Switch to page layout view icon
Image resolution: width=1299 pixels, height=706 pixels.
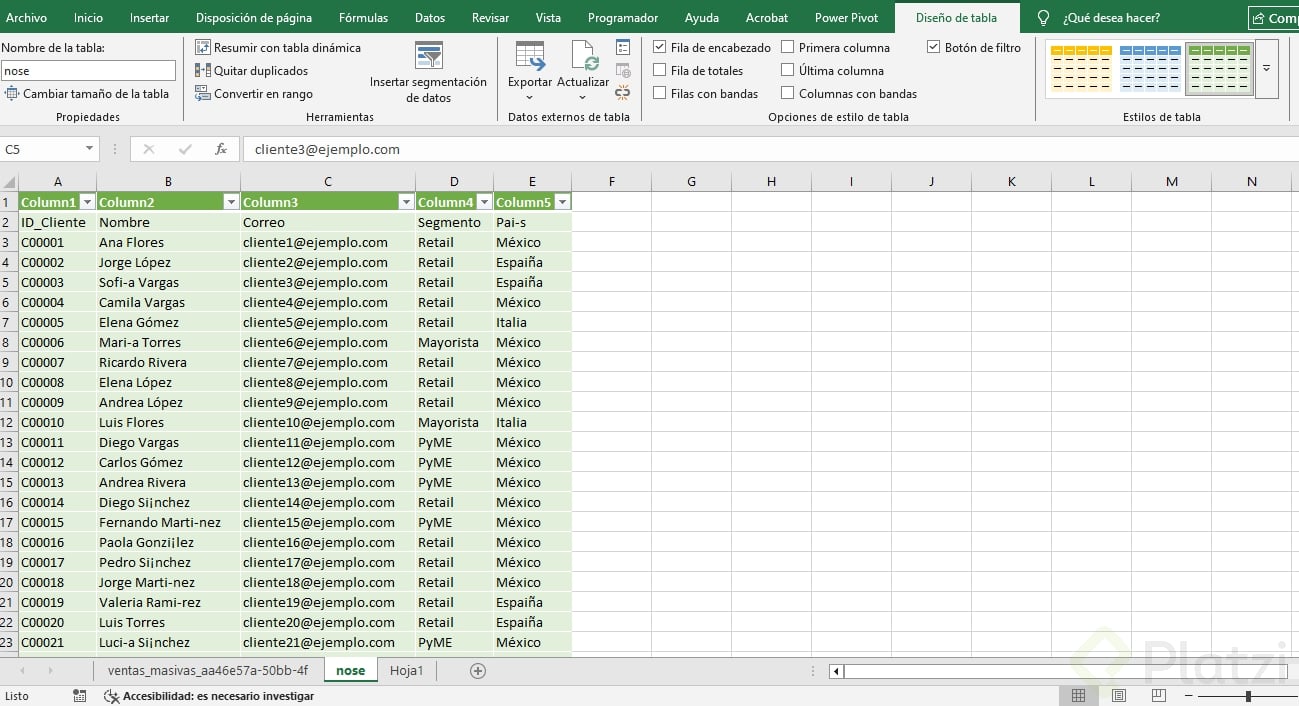[x=1119, y=696]
